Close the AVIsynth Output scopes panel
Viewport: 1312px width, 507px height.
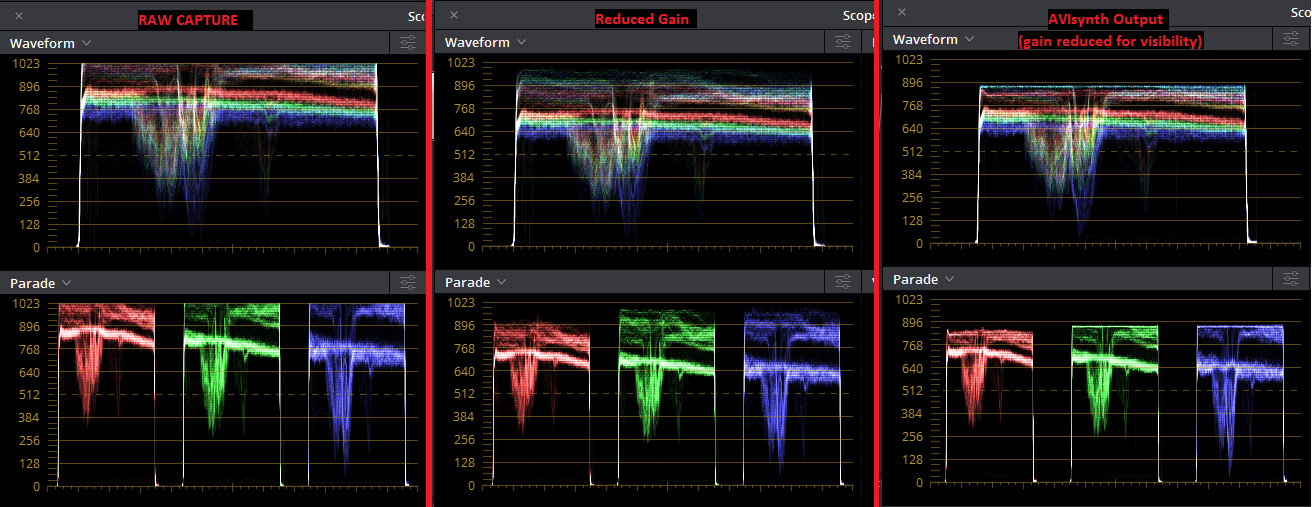click(902, 12)
